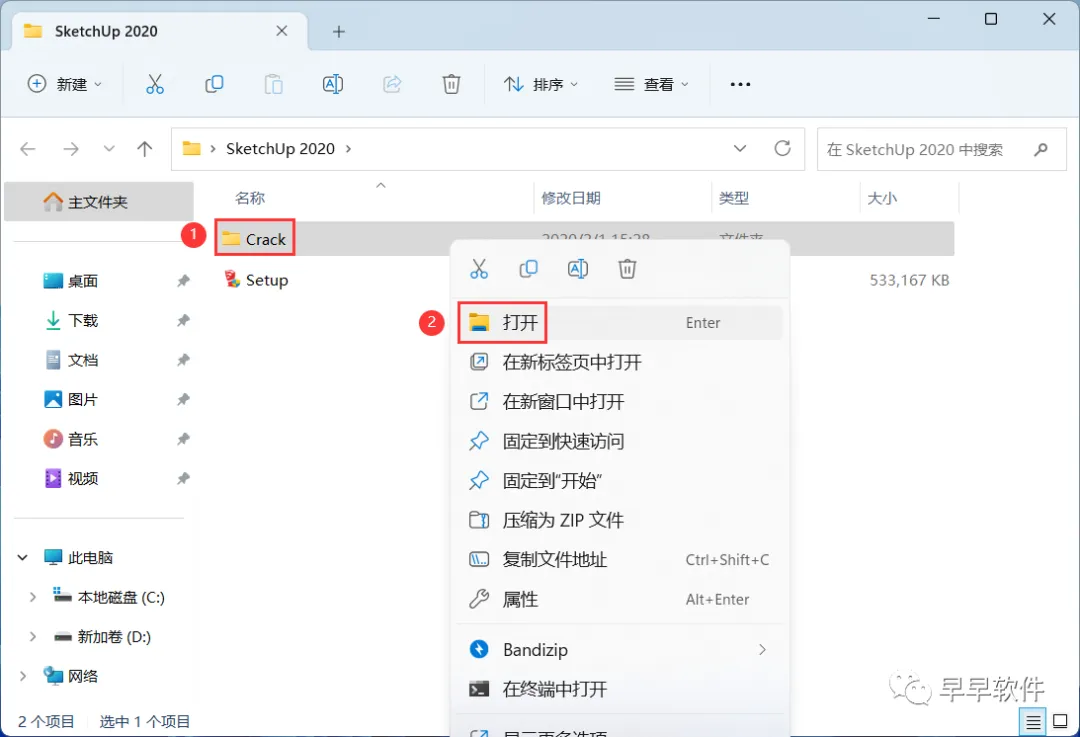The height and width of the screenshot is (737, 1080).
Task: Unpin Music (音乐) from quick access
Action: coord(183,439)
